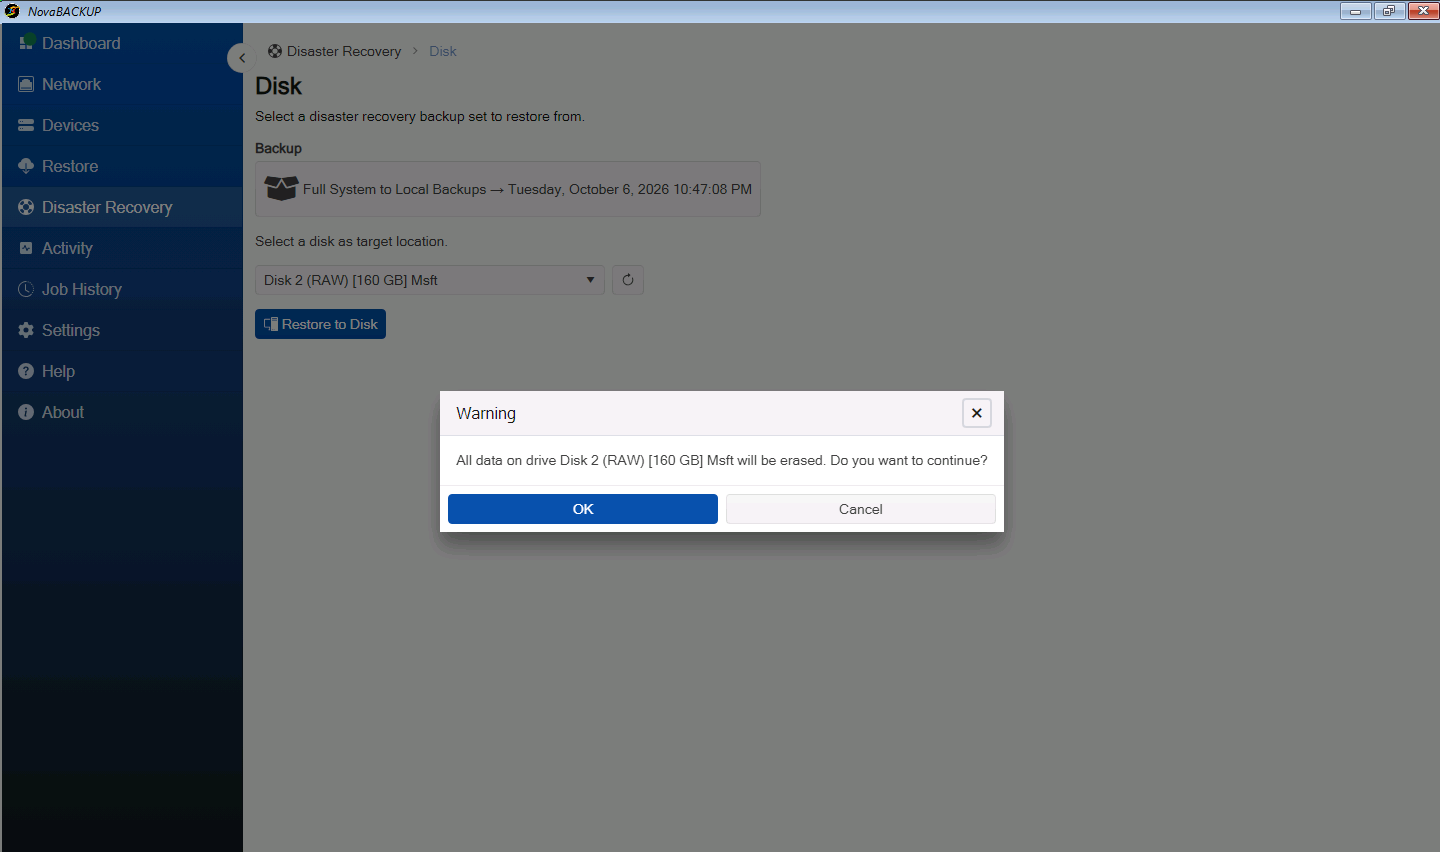This screenshot has width=1440, height=852.
Task: Click the Job History clock icon
Action: (26, 289)
